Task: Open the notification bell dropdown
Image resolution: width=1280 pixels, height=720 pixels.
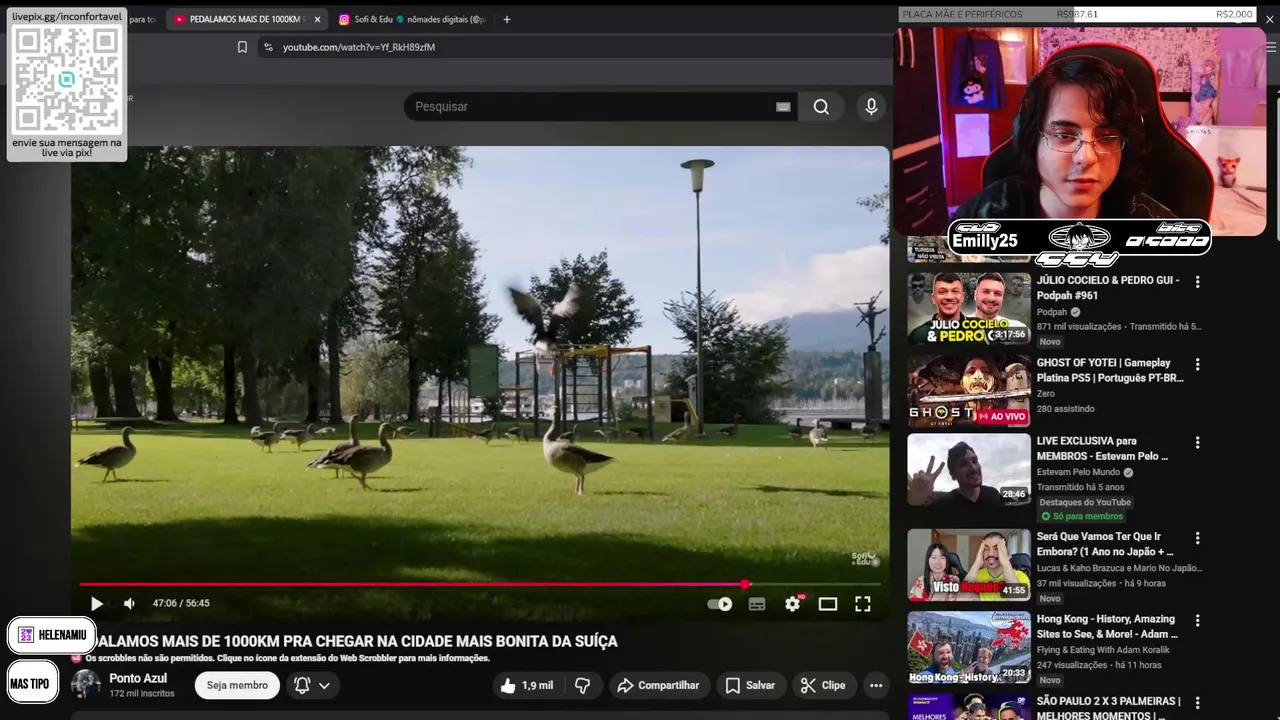Action: coord(312,685)
